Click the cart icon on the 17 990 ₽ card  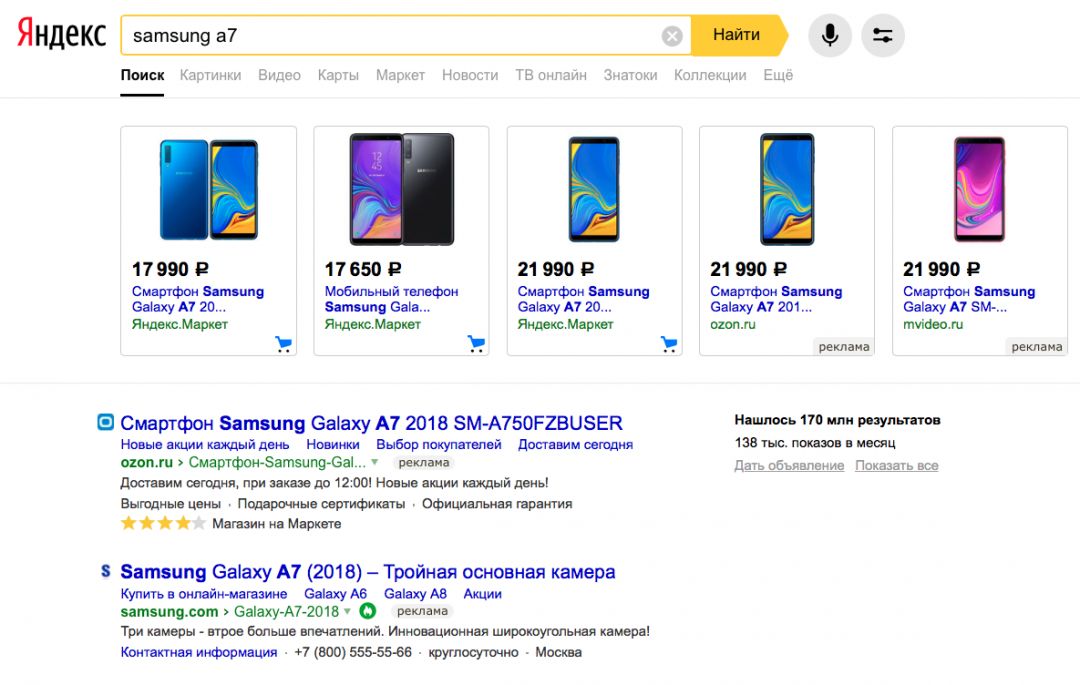[284, 344]
